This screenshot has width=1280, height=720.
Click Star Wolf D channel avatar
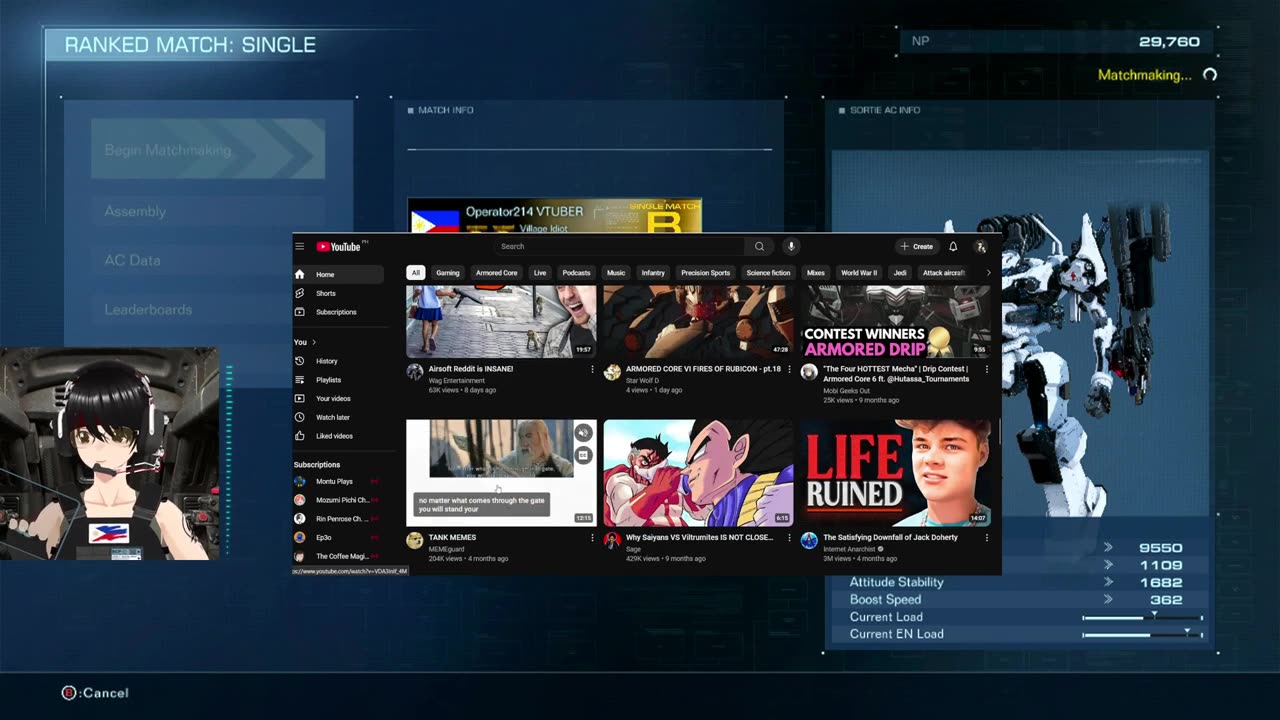coord(612,372)
